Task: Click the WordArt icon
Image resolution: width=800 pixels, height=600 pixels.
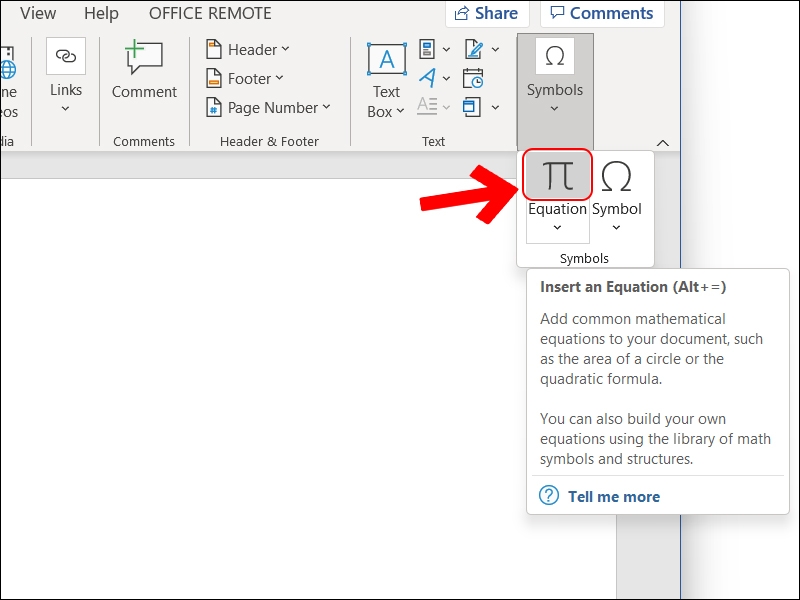Action: coord(427,78)
